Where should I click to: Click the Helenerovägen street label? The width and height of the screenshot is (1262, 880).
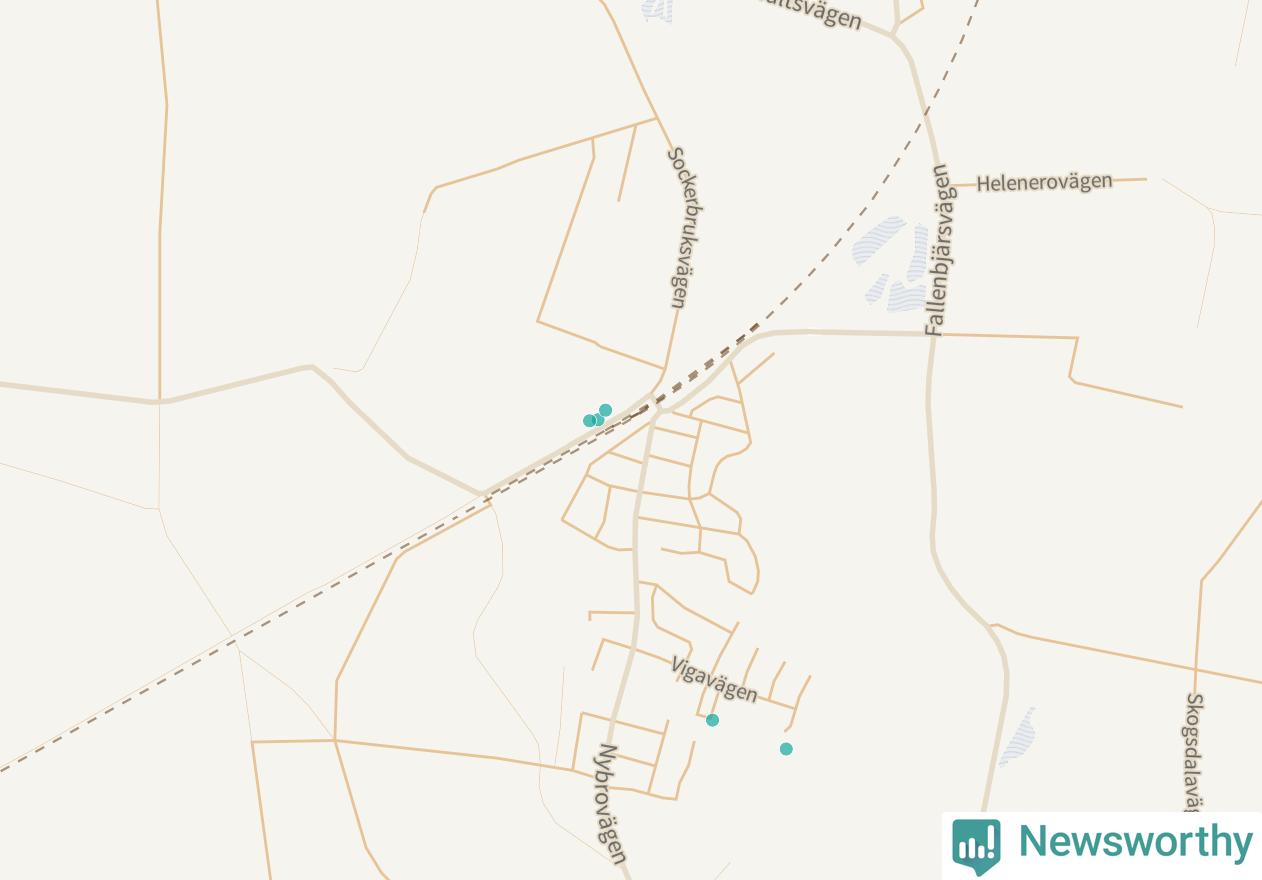(x=1044, y=183)
